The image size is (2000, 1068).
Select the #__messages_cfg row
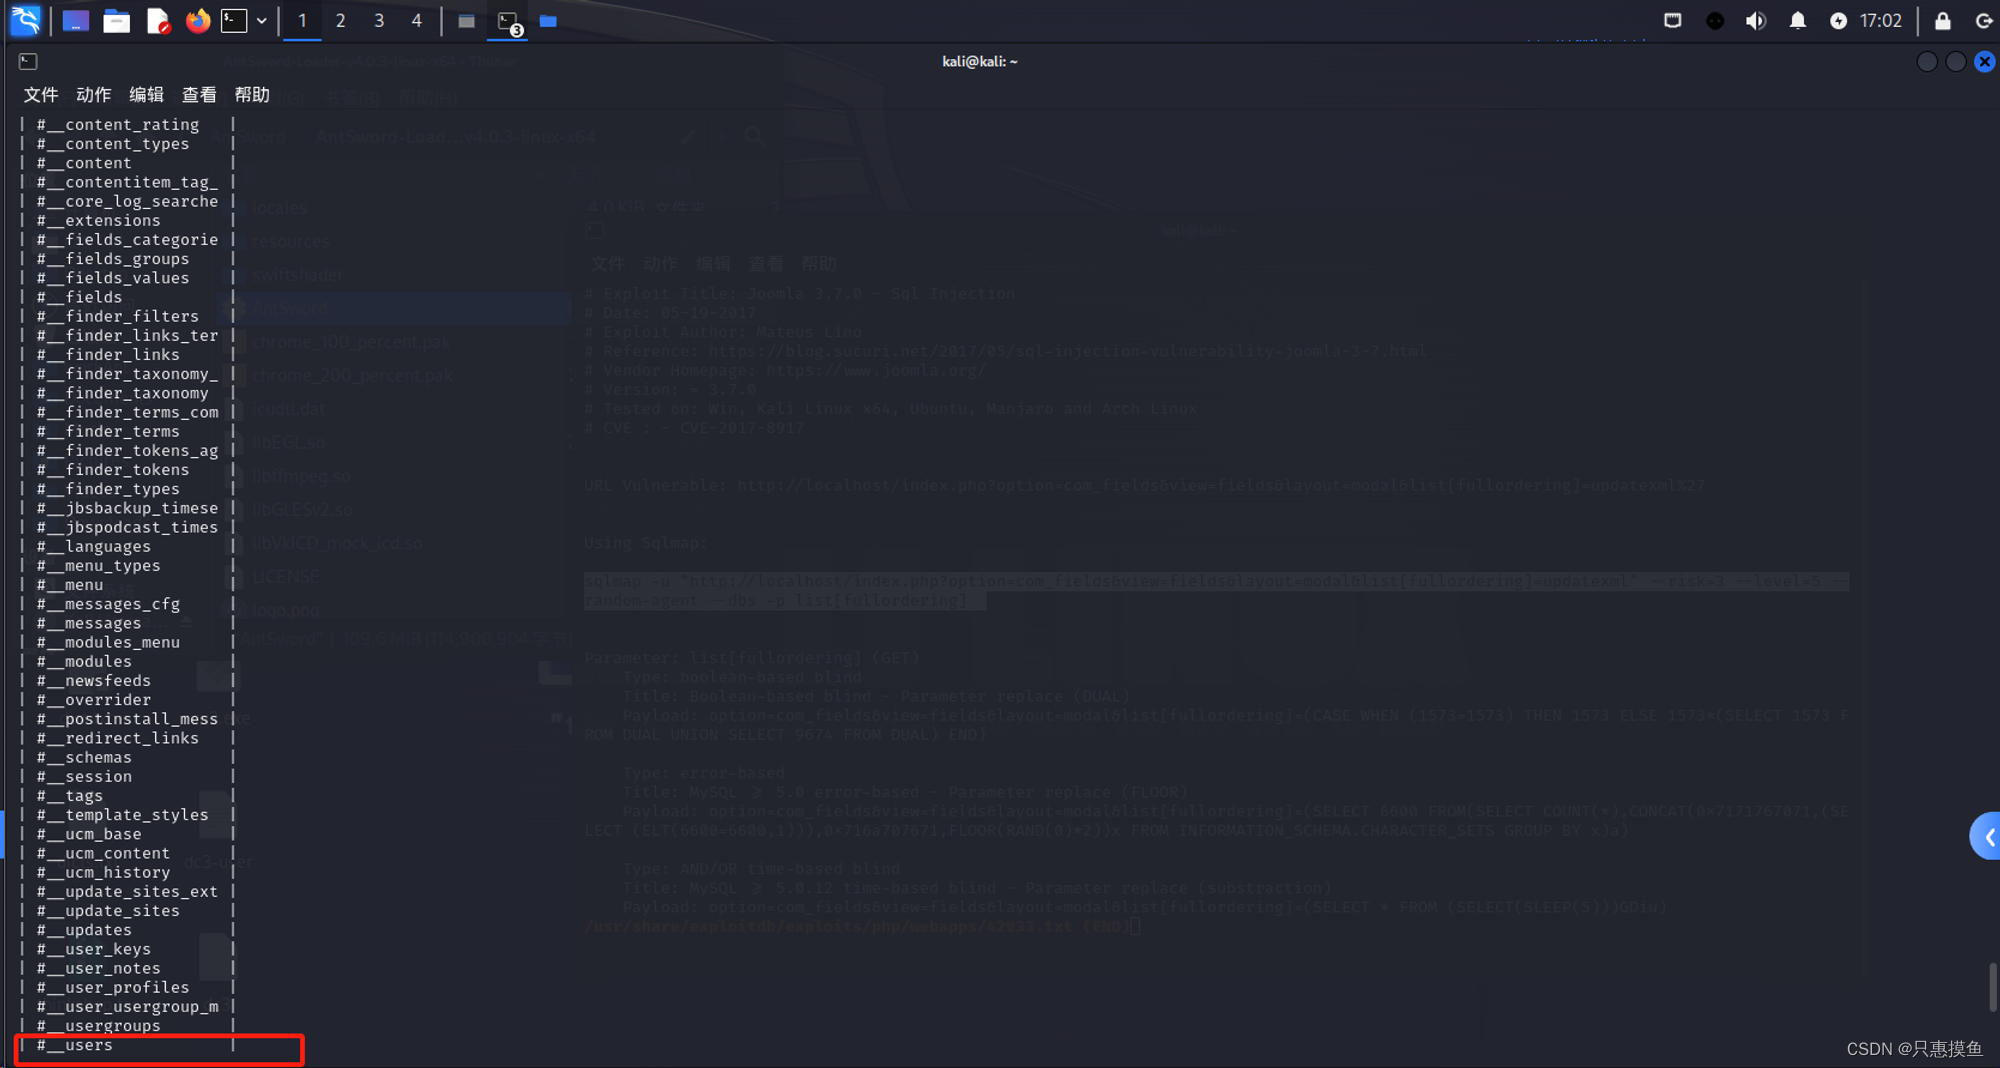pyautogui.click(x=128, y=604)
